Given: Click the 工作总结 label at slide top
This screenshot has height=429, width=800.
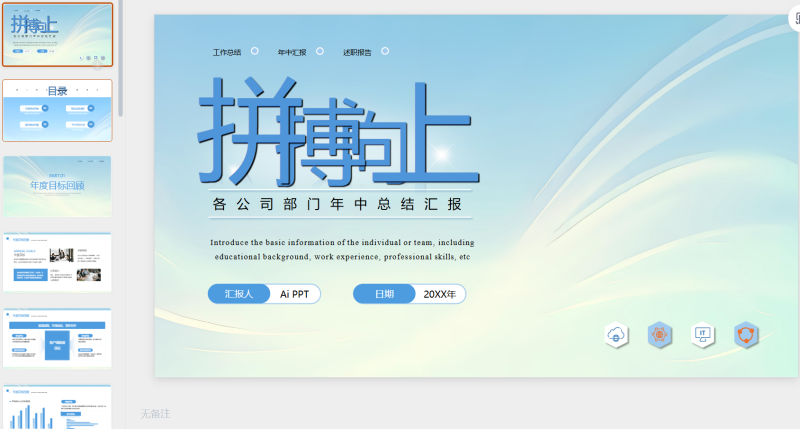Looking at the screenshot, I should (227, 52).
